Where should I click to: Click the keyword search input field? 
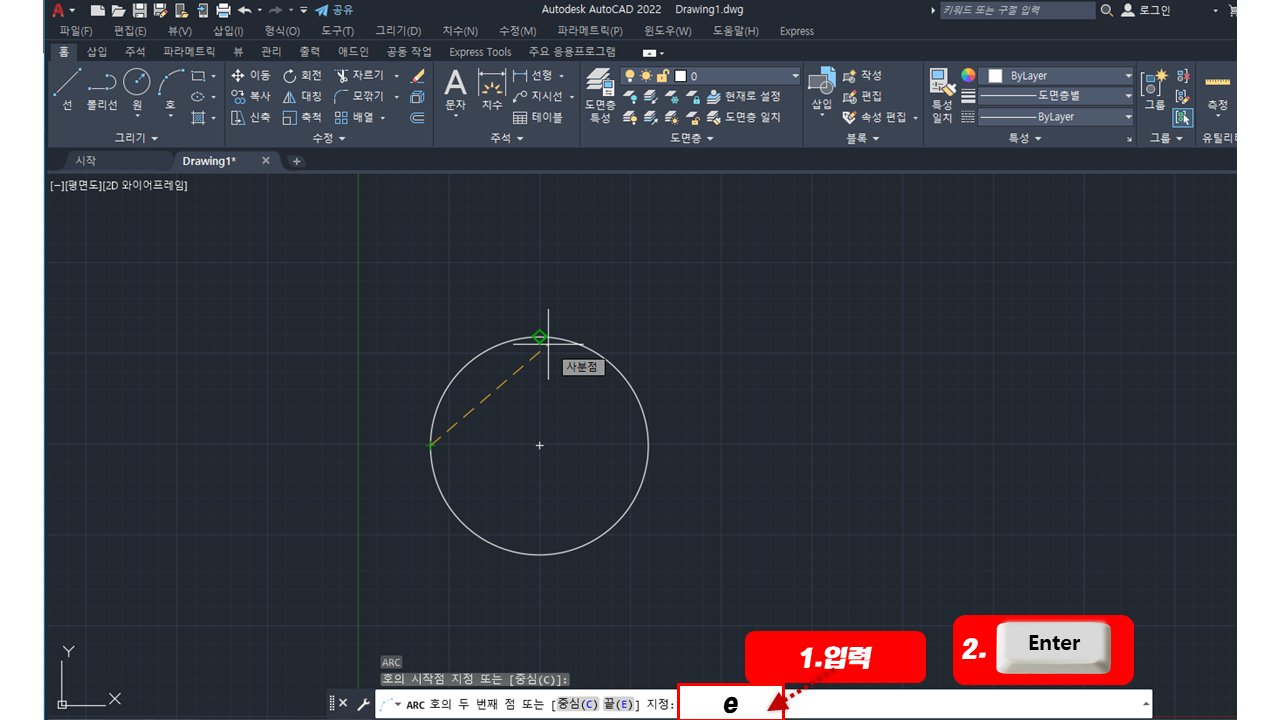pyautogui.click(x=1017, y=10)
